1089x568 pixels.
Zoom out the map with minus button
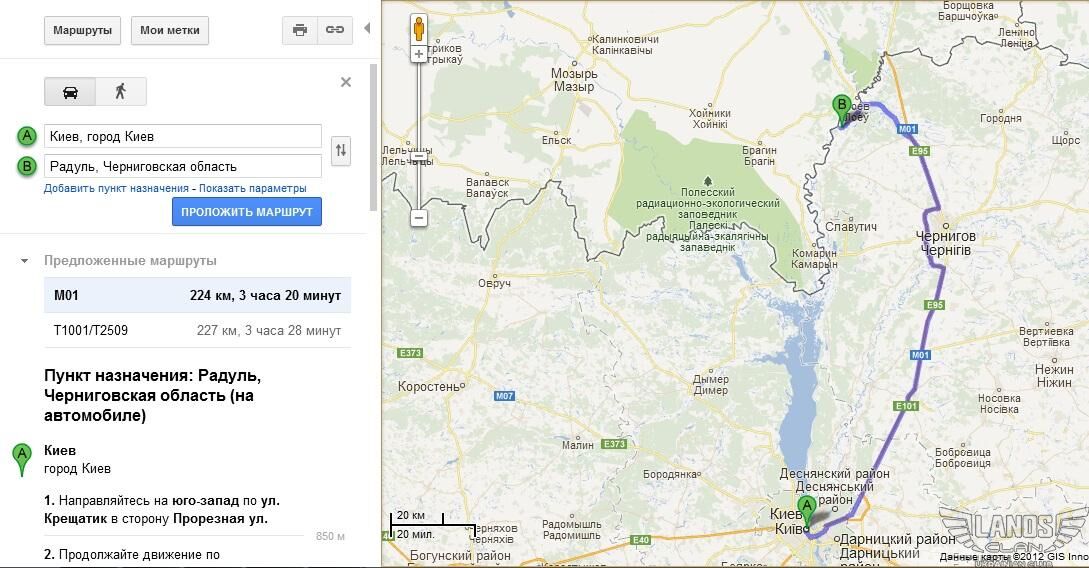click(x=419, y=218)
